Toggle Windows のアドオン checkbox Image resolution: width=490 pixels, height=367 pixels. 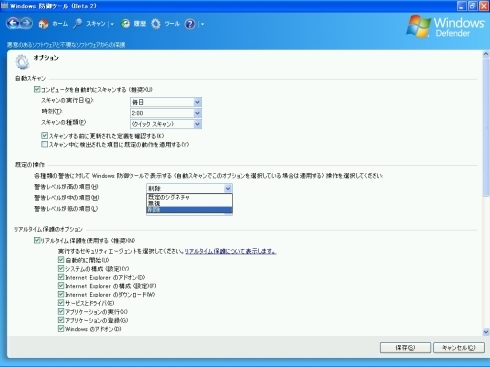(61, 329)
